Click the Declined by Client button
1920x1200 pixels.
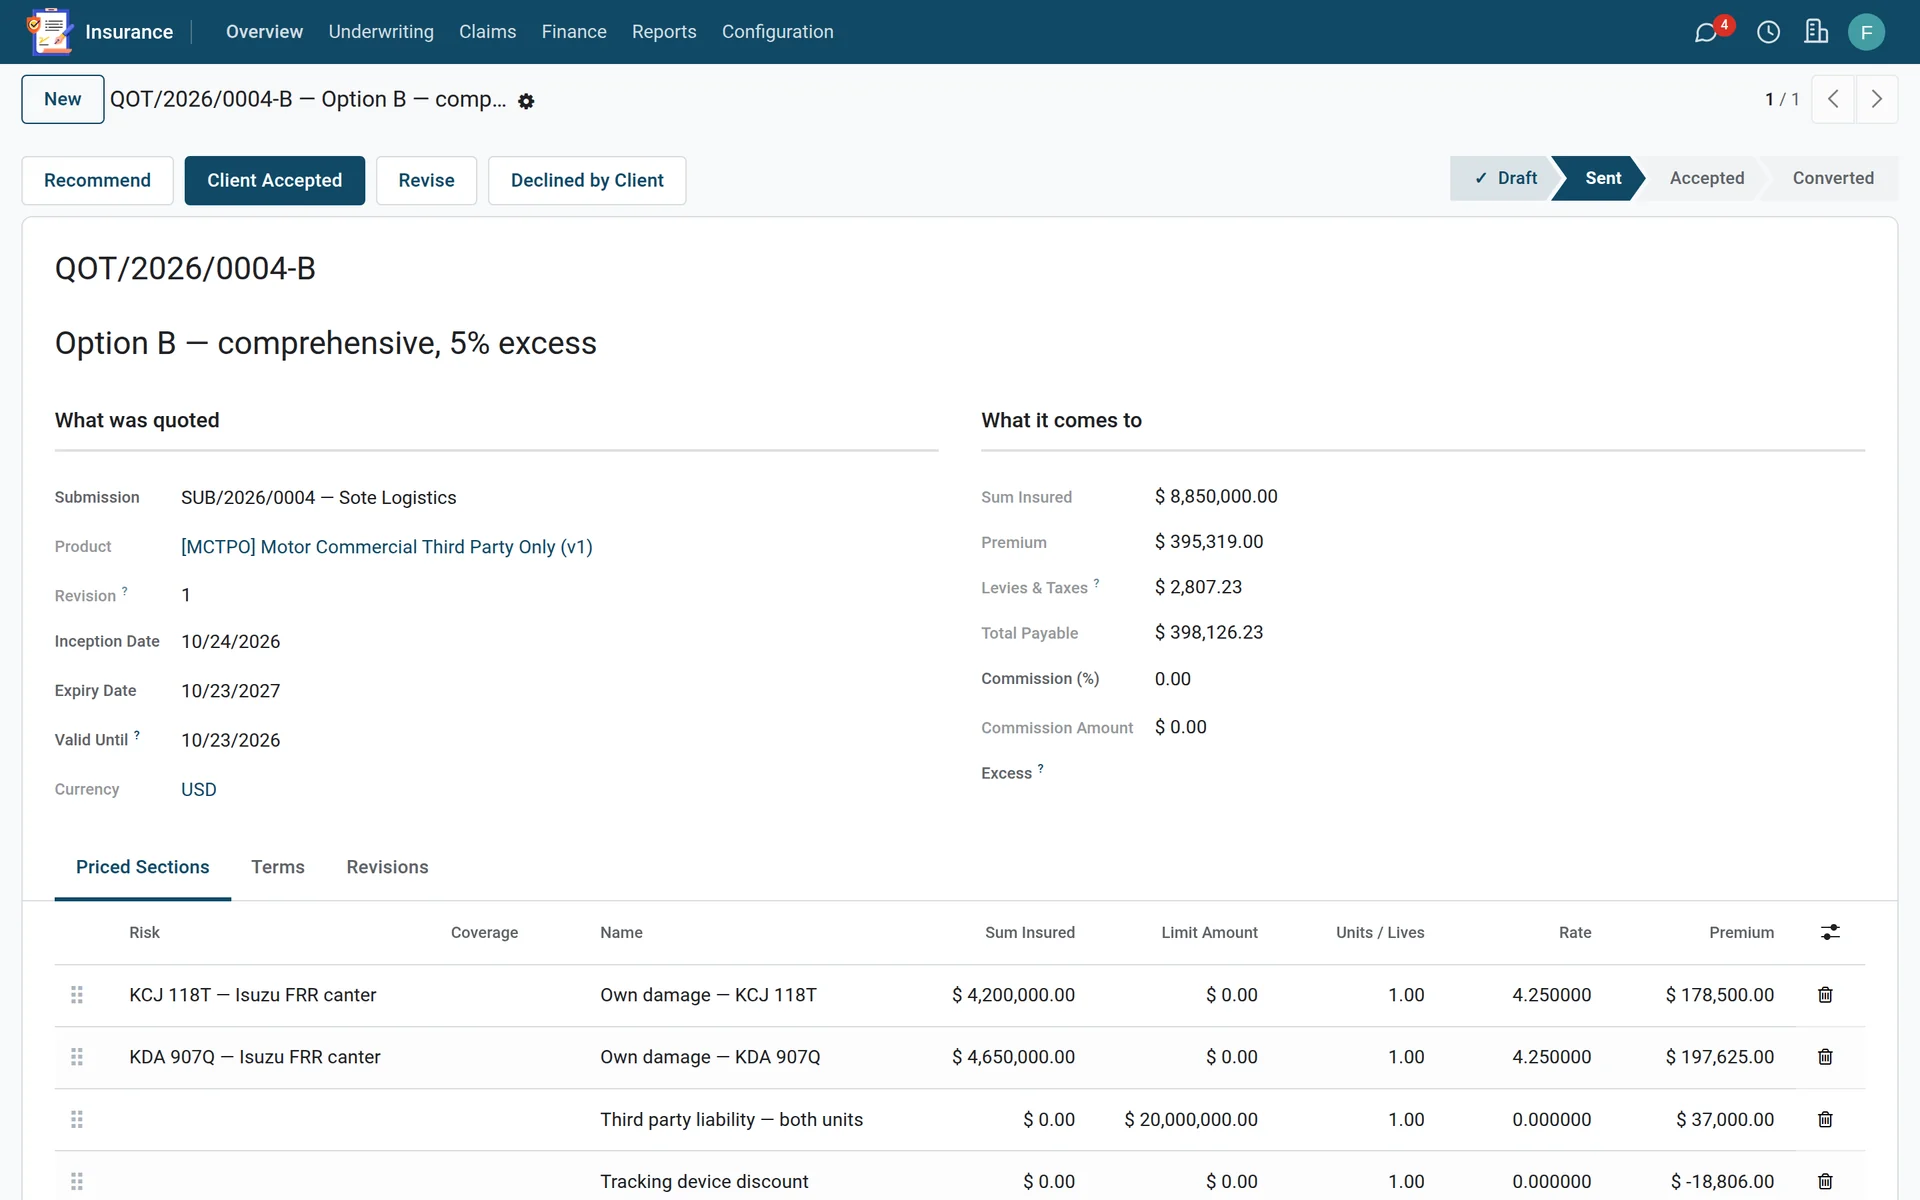pyautogui.click(x=587, y=180)
